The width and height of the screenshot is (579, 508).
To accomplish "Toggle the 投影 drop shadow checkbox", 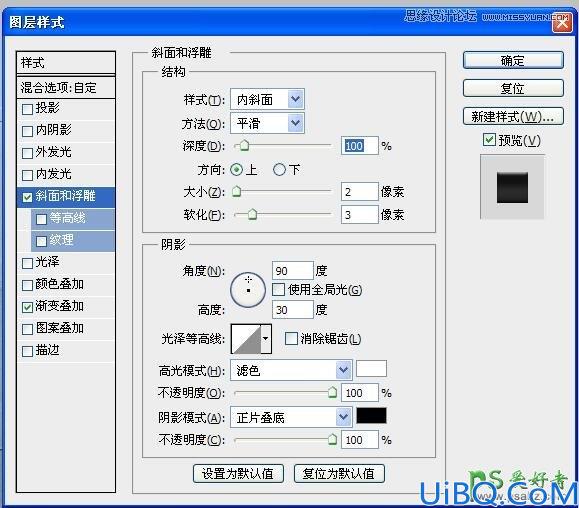I will coord(27,109).
